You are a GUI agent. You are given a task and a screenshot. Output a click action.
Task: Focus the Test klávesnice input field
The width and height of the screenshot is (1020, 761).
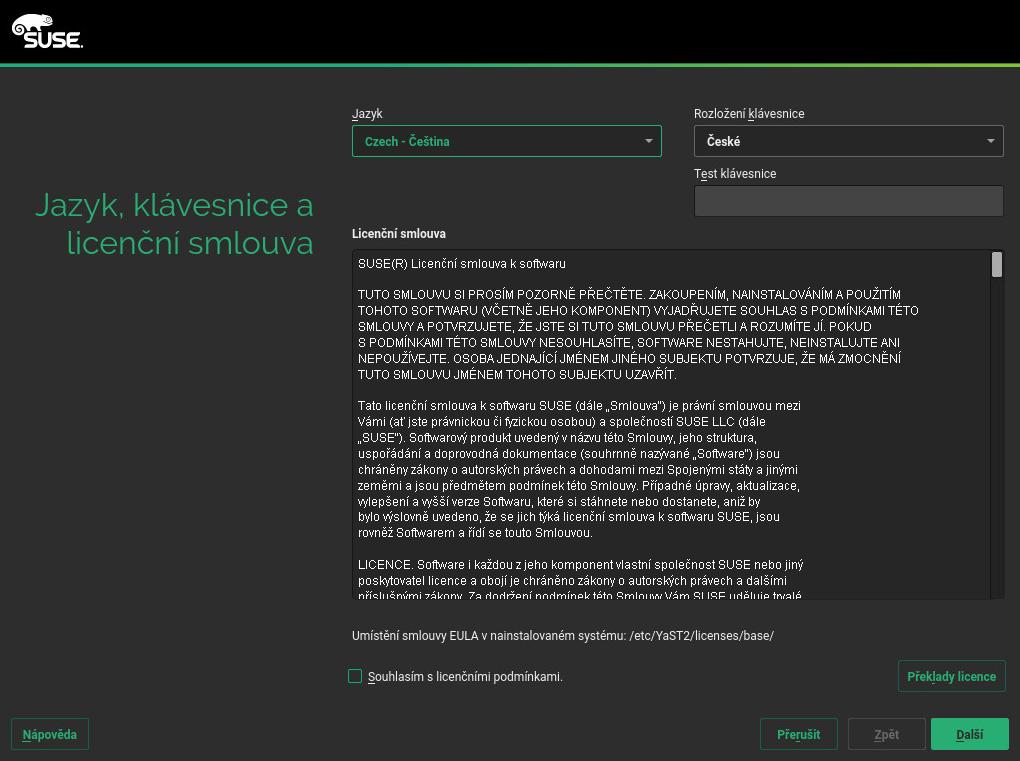tap(848, 201)
